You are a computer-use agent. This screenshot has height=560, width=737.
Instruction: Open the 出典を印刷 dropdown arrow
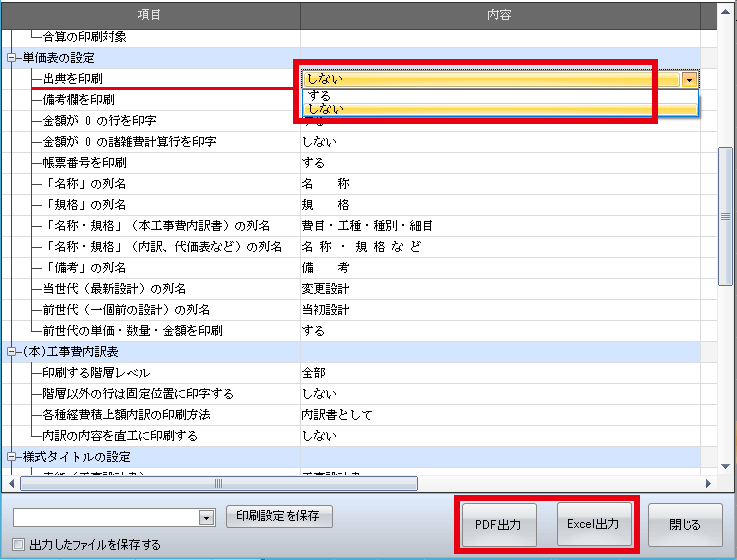coord(689,79)
